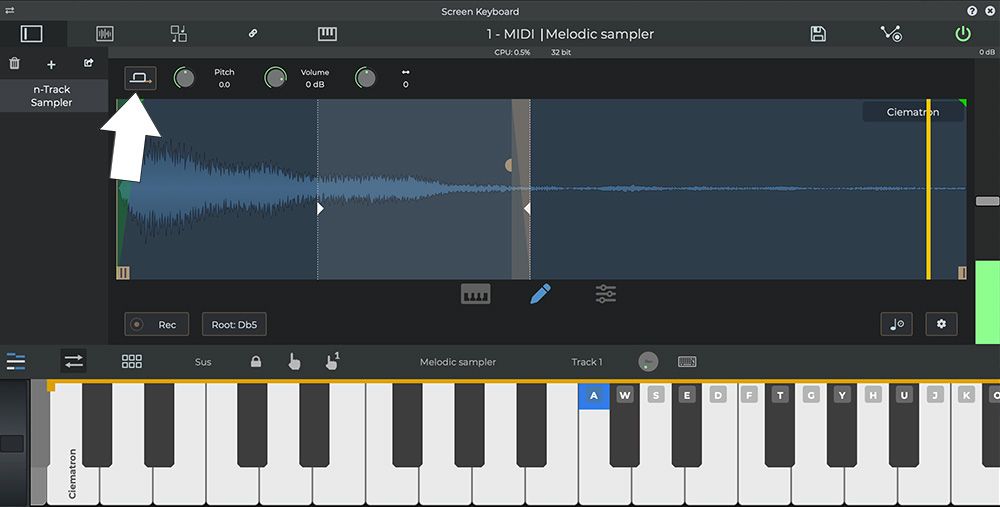Show the piano keyboard icon in top toolbar
This screenshot has height=507, width=1000.
pos(327,34)
